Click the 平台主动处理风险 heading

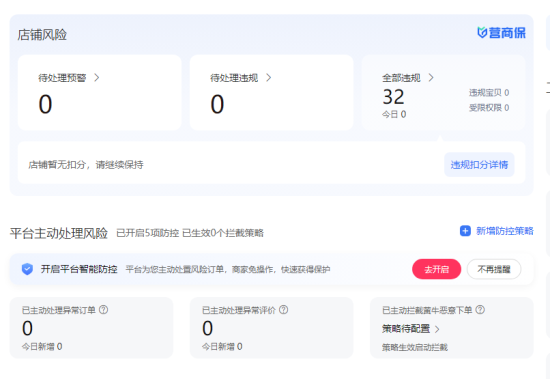59,233
